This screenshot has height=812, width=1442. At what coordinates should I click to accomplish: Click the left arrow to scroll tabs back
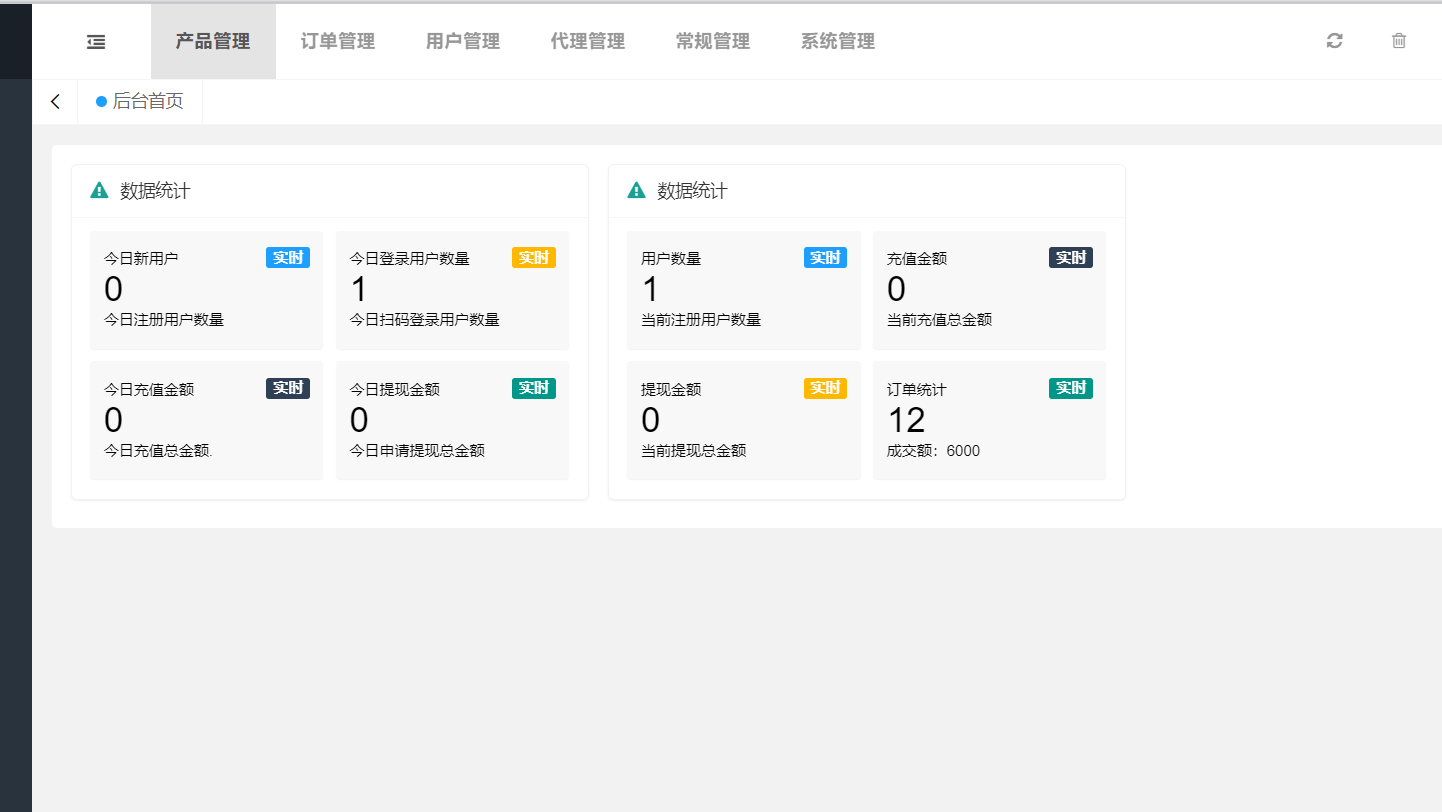(55, 101)
